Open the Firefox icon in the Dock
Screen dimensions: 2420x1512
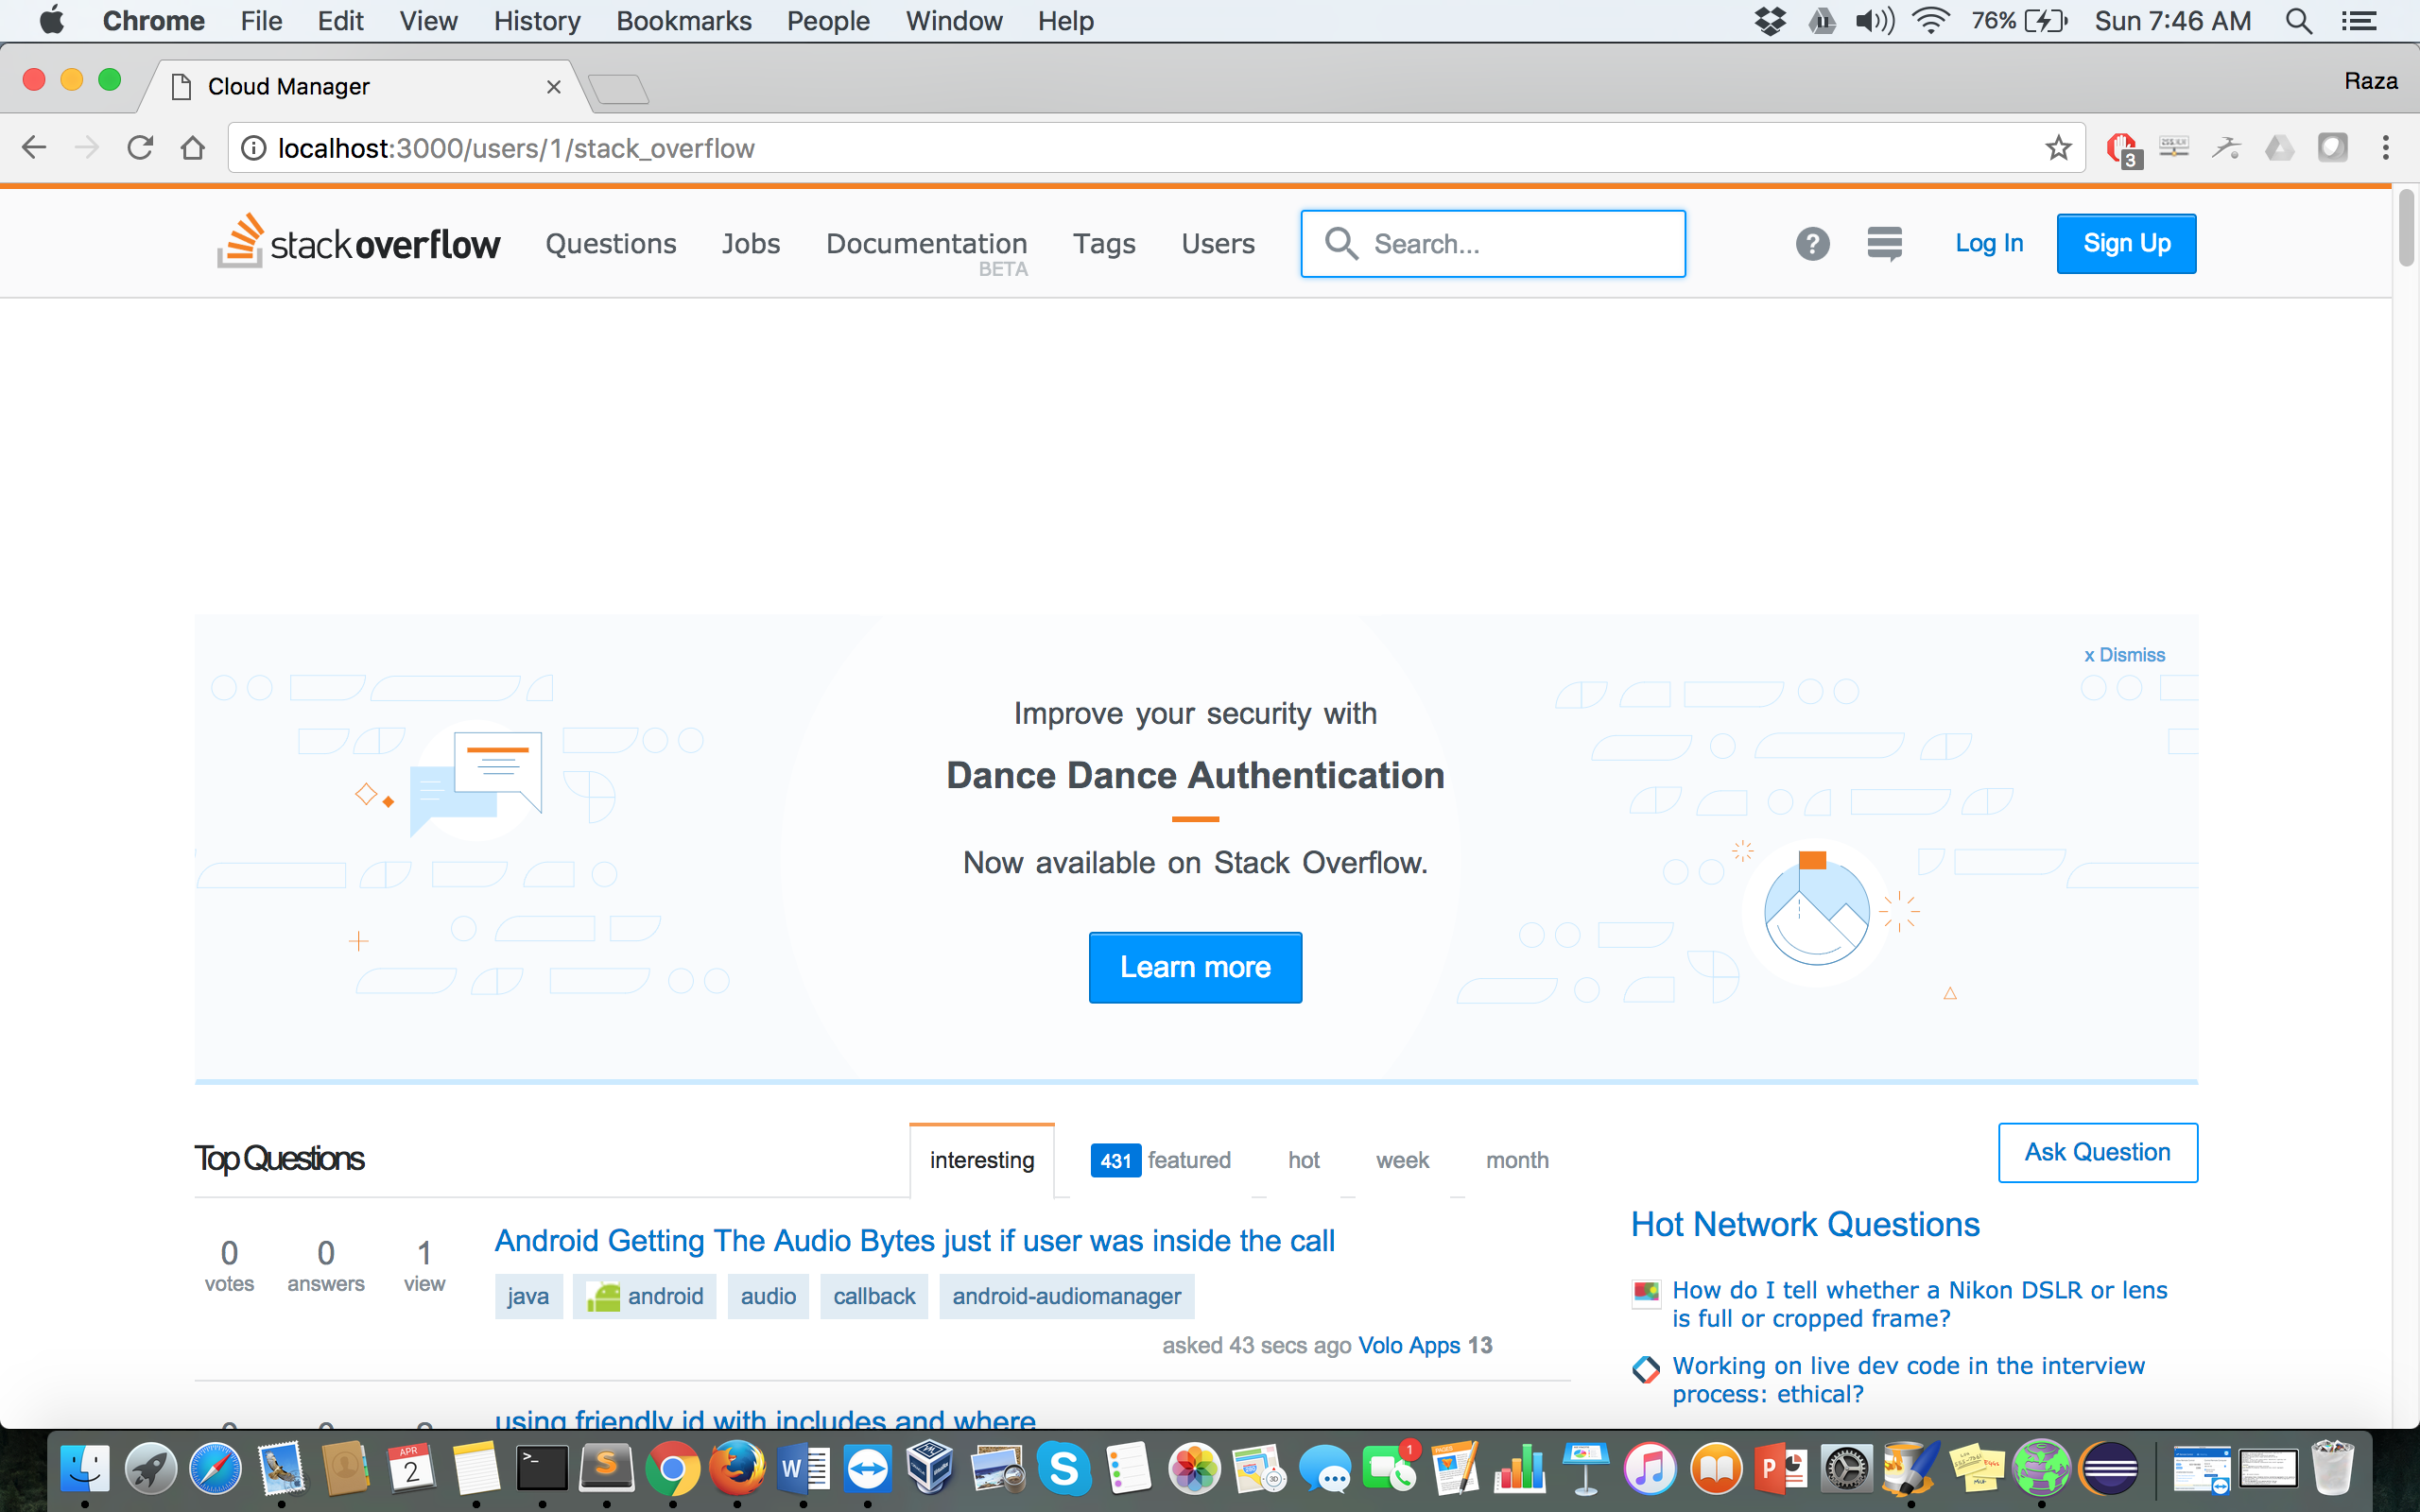click(737, 1469)
